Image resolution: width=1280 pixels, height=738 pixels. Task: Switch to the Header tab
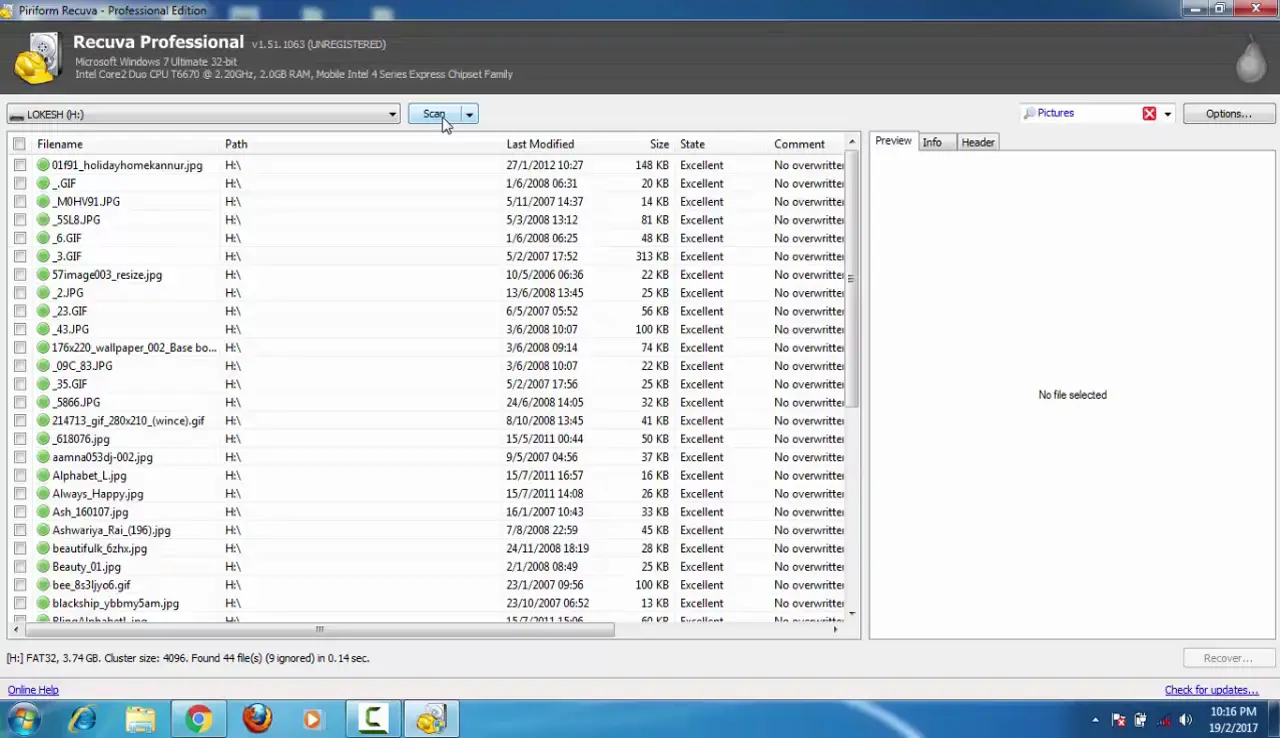978,143
